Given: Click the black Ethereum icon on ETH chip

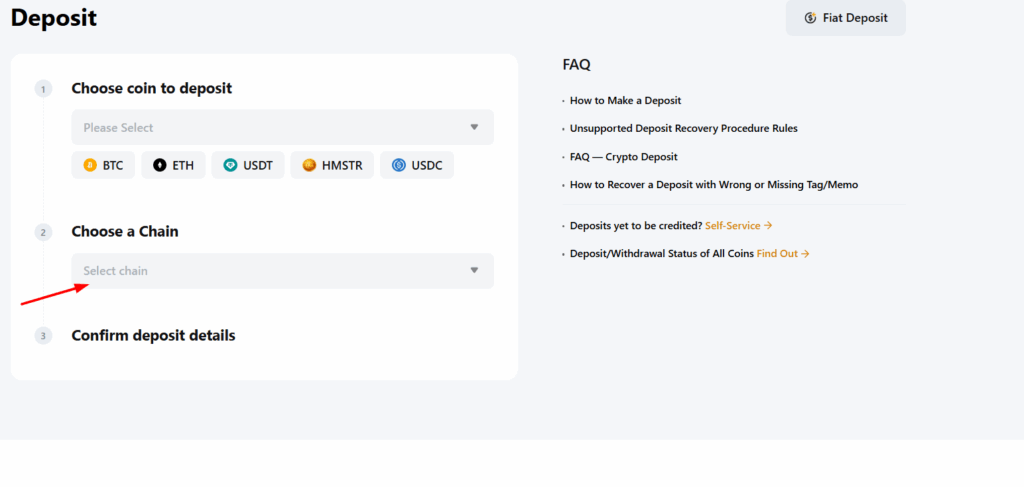Looking at the screenshot, I should pyautogui.click(x=160, y=165).
